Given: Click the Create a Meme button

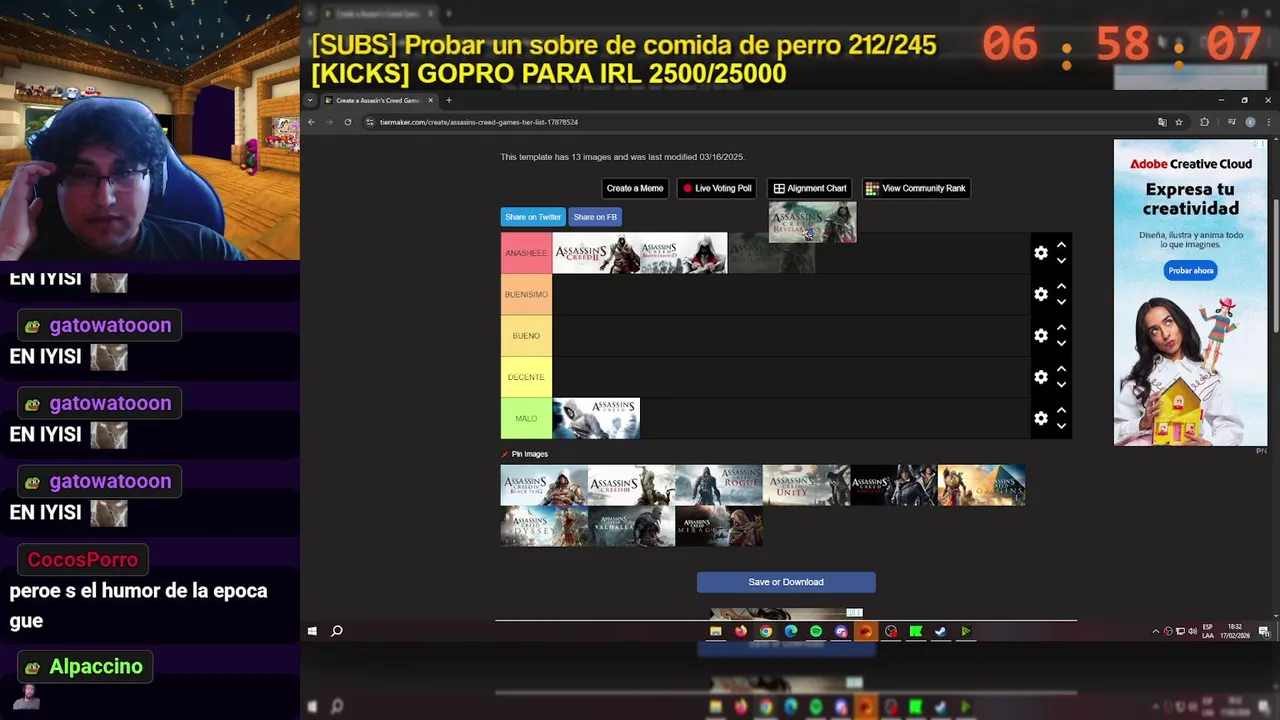Looking at the screenshot, I should [634, 188].
